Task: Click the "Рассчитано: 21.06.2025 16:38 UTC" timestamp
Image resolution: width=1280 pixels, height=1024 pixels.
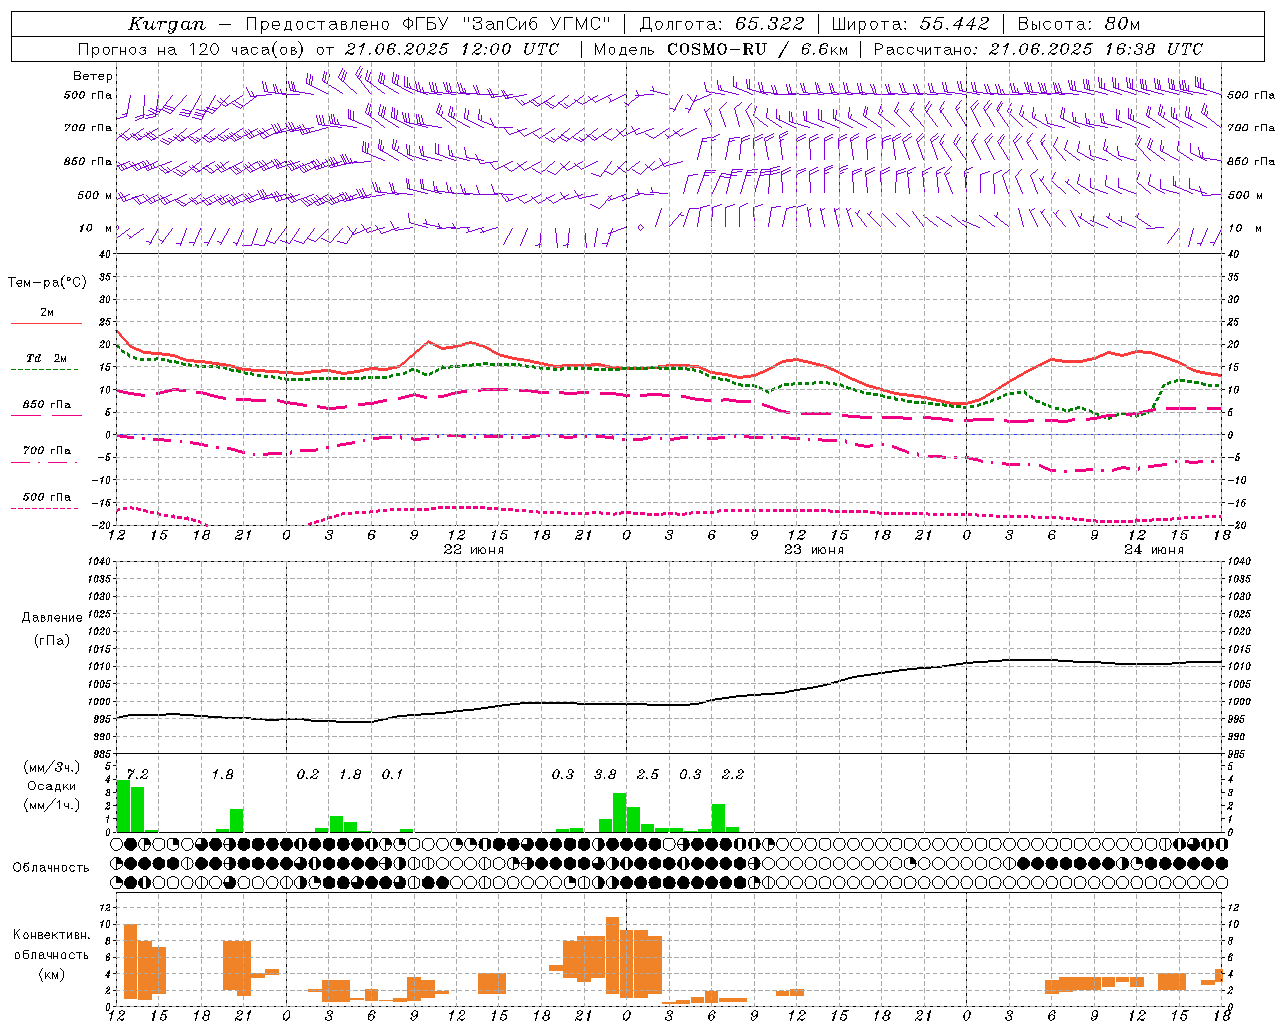Action: (x=1039, y=49)
